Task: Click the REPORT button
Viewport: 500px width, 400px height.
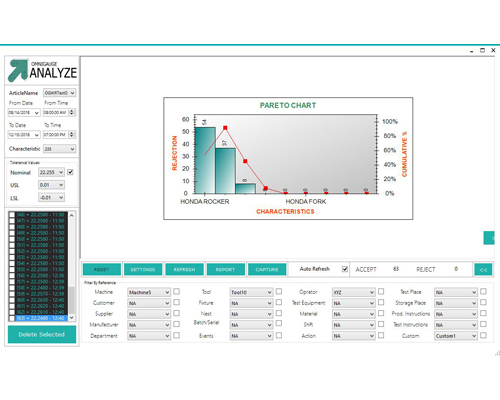Action: point(225,269)
